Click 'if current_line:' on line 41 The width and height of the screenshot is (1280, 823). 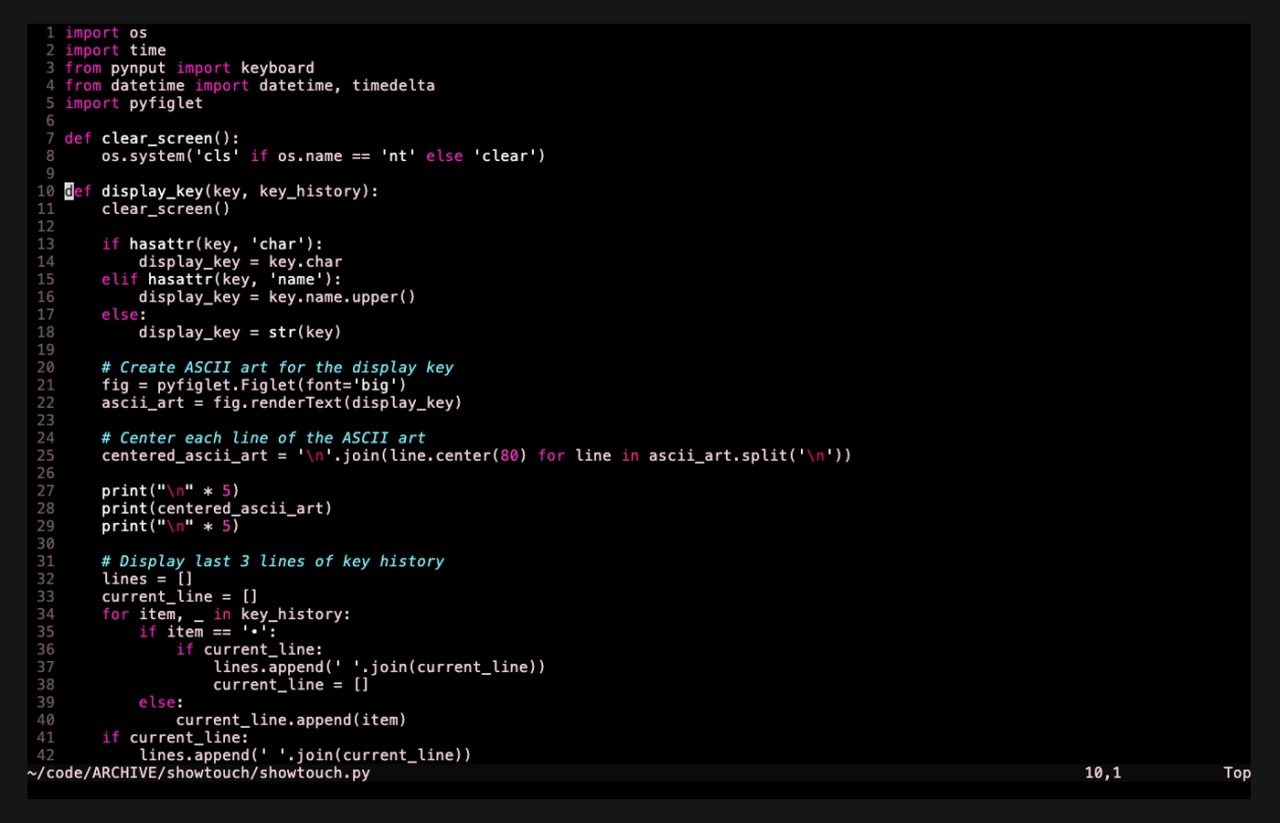click(175, 738)
